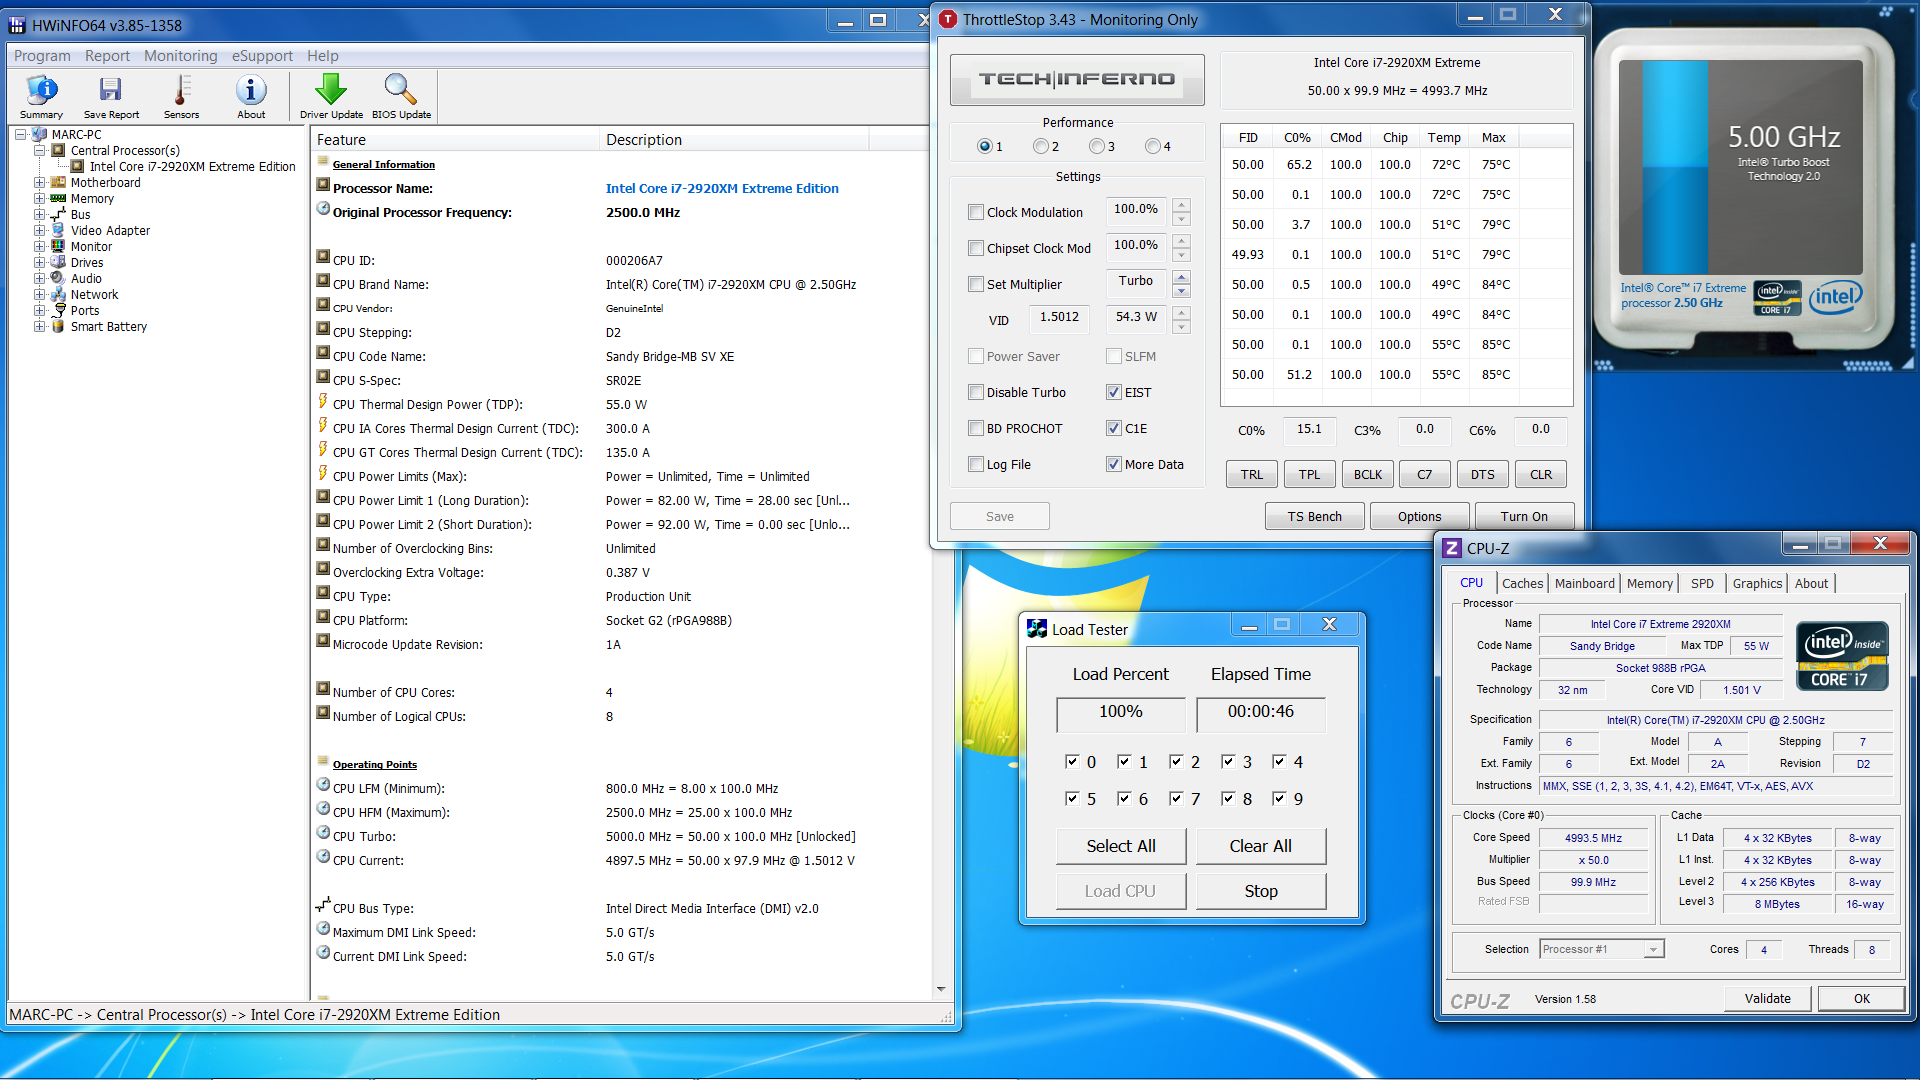The height and width of the screenshot is (1080, 1920).
Task: Click the CPU-Z title bar Z icon
Action: 1452,548
